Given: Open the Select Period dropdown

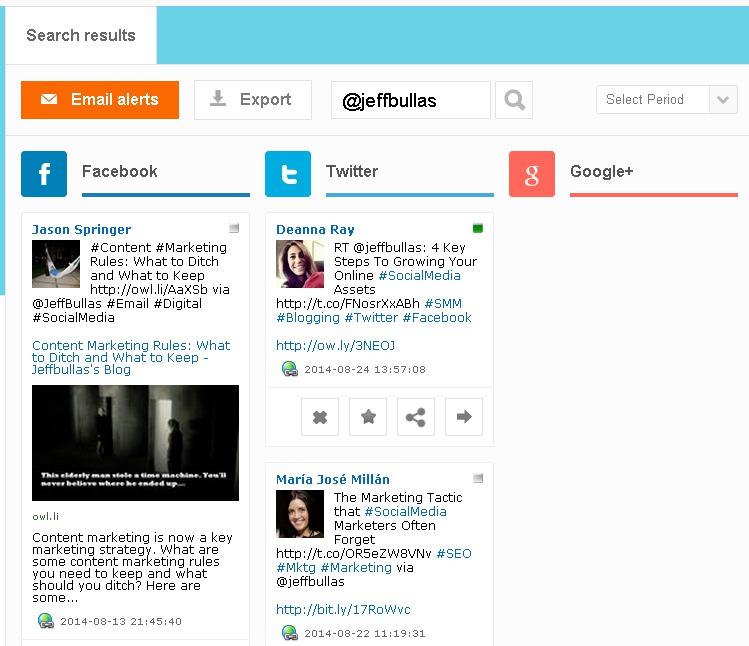Looking at the screenshot, I should 667,99.
